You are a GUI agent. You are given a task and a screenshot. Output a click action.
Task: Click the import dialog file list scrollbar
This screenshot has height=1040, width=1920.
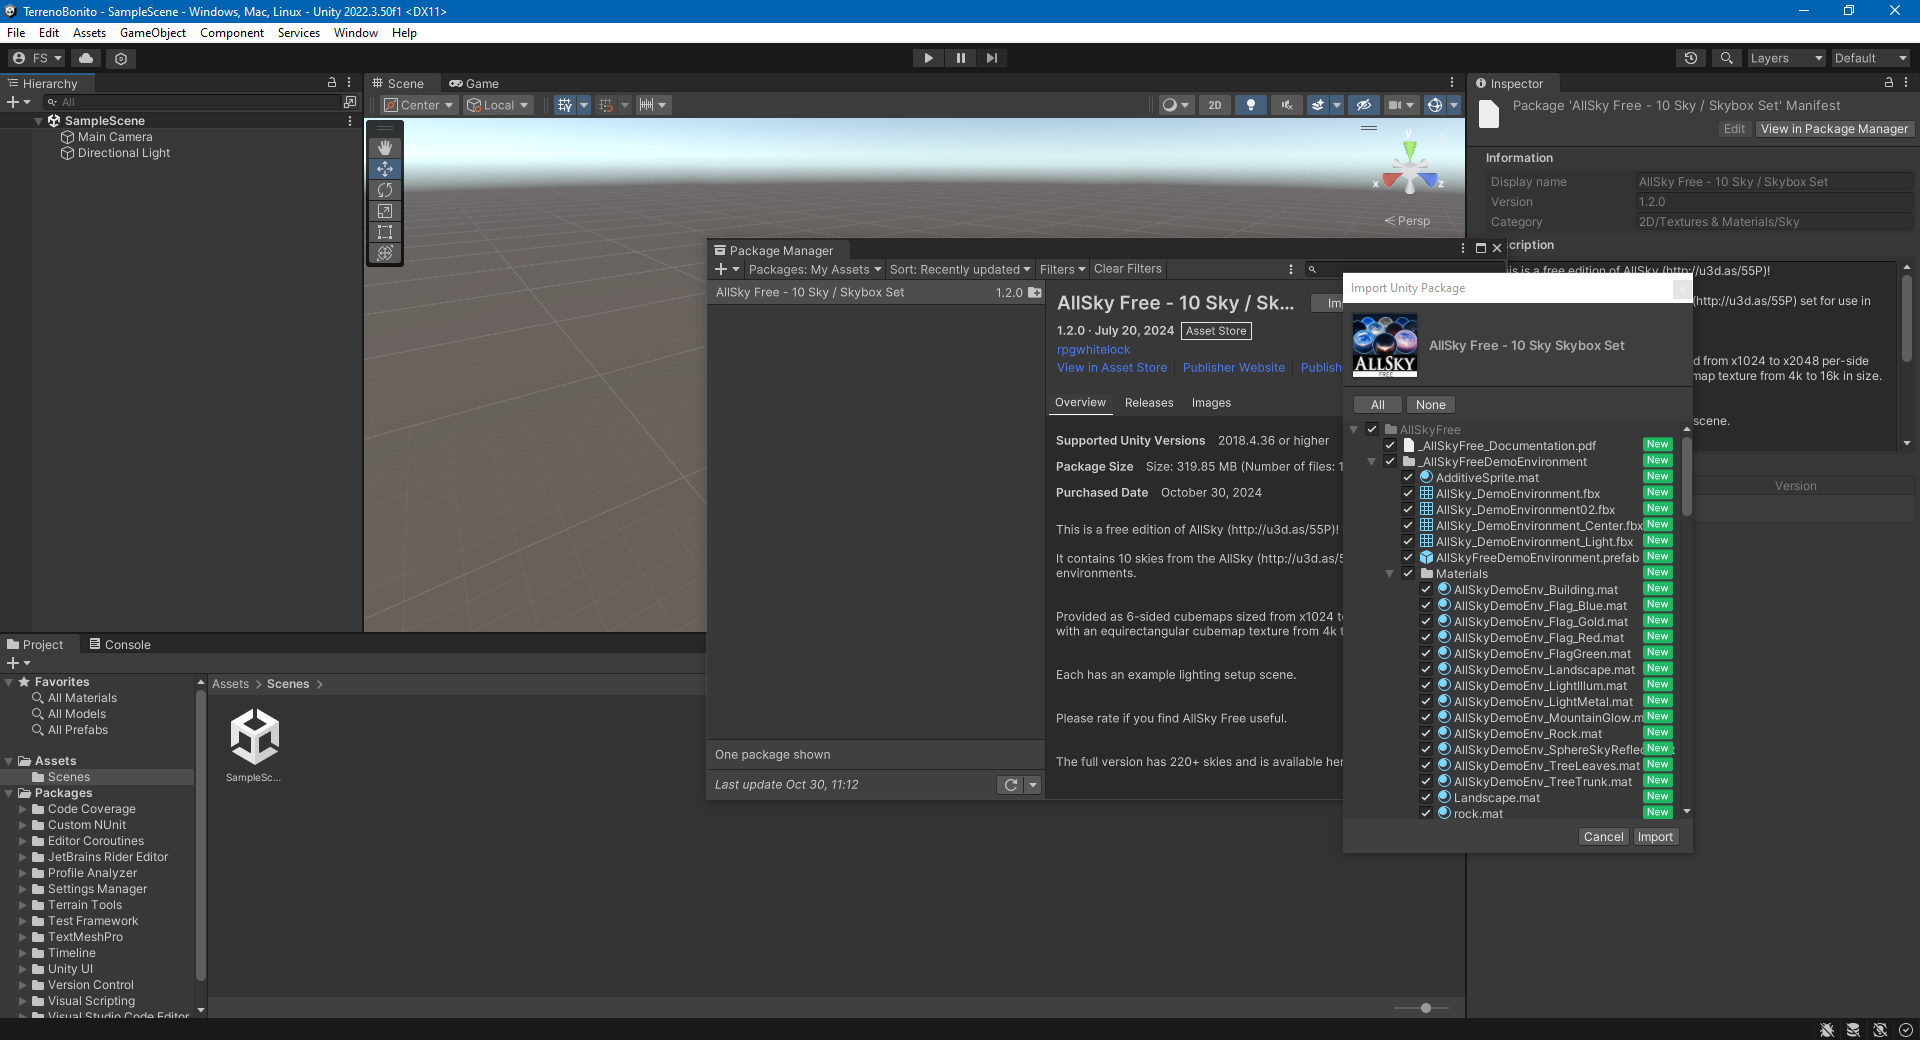(x=1687, y=476)
